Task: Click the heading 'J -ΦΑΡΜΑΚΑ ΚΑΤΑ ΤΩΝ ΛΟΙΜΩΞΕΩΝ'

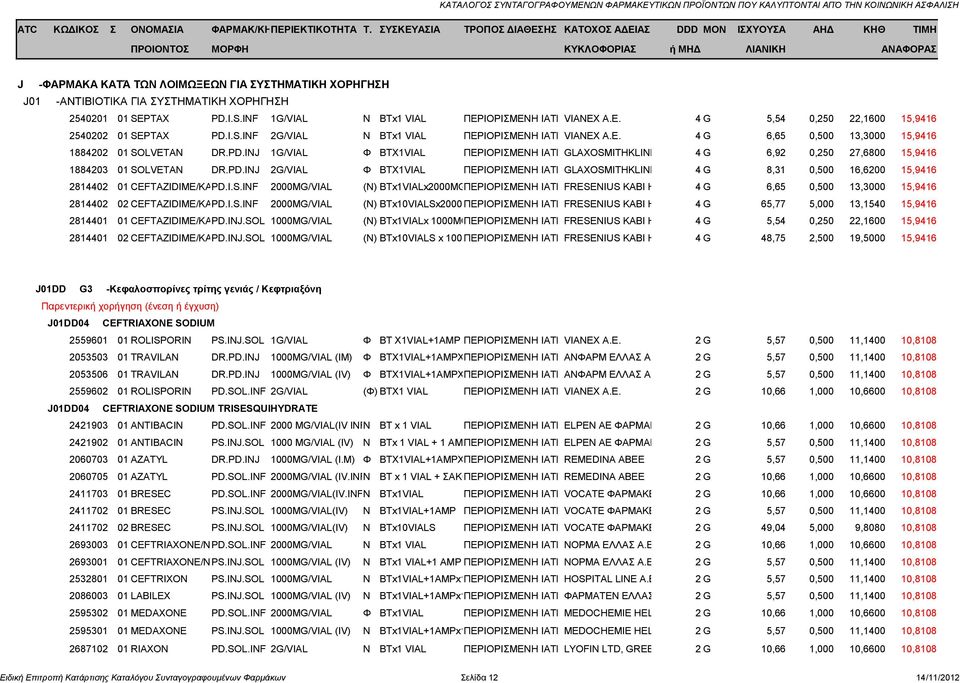Action: (x=203, y=84)
